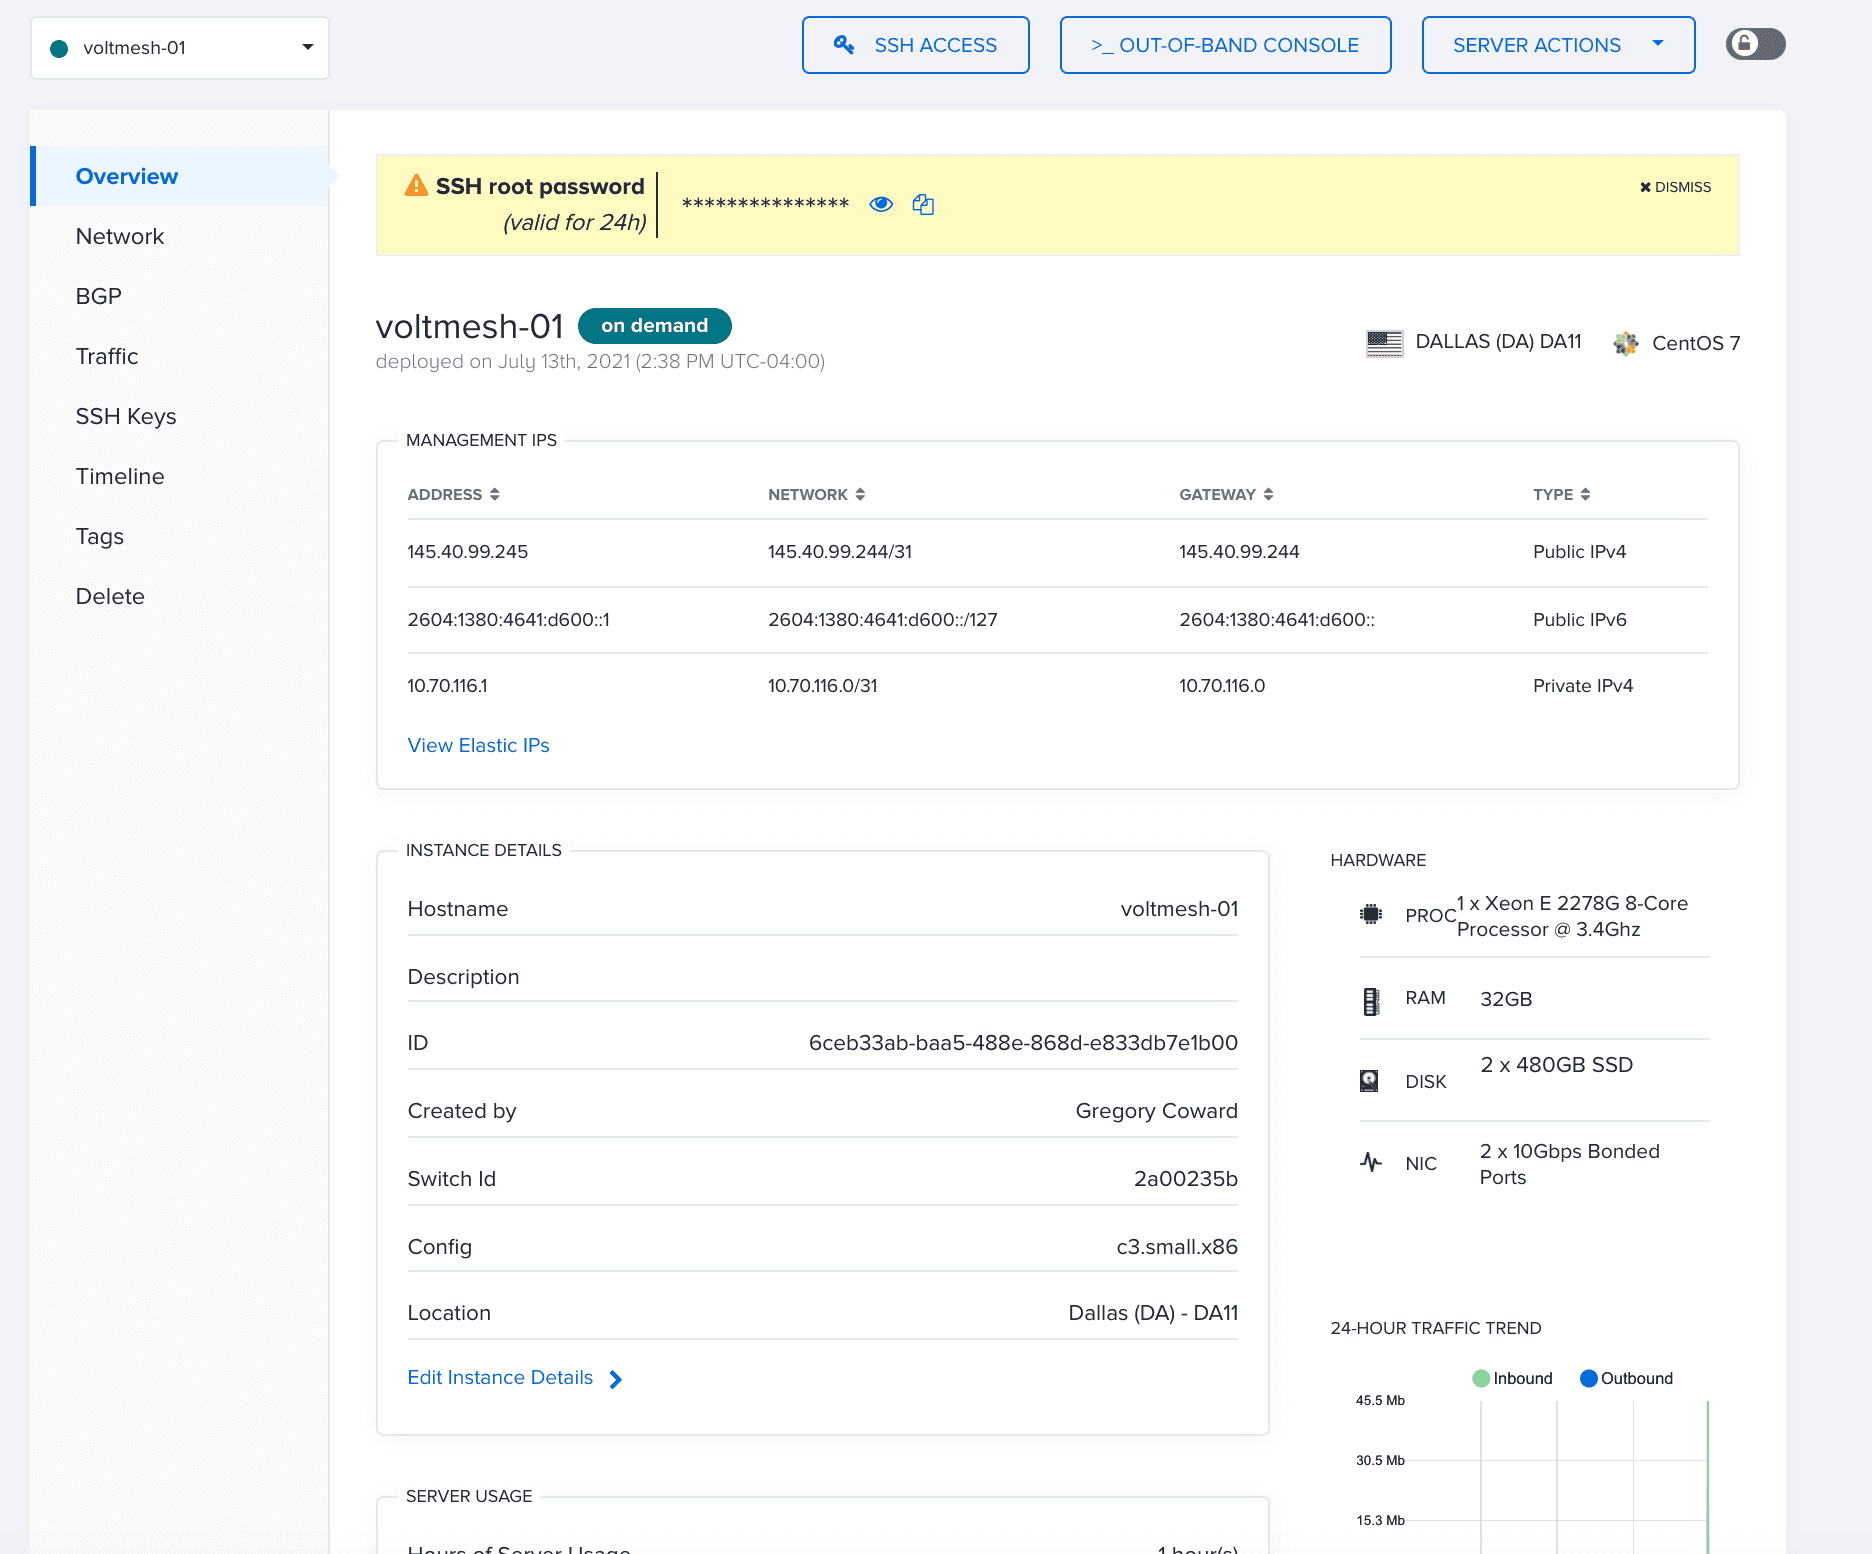
Task: Click the Private IPv4 type cell
Action: point(1583,686)
